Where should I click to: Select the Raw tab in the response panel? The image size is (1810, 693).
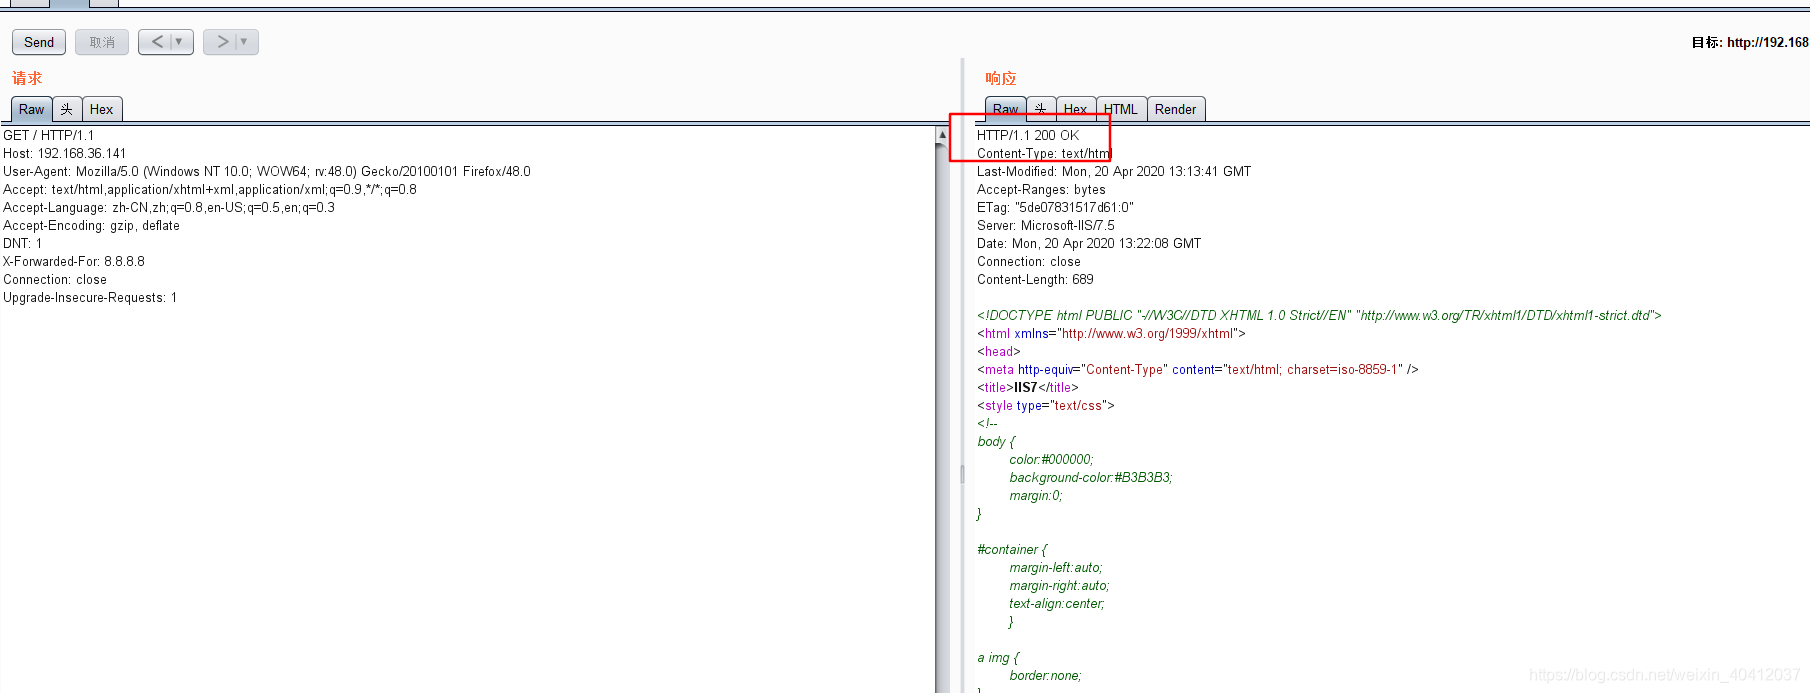1005,109
